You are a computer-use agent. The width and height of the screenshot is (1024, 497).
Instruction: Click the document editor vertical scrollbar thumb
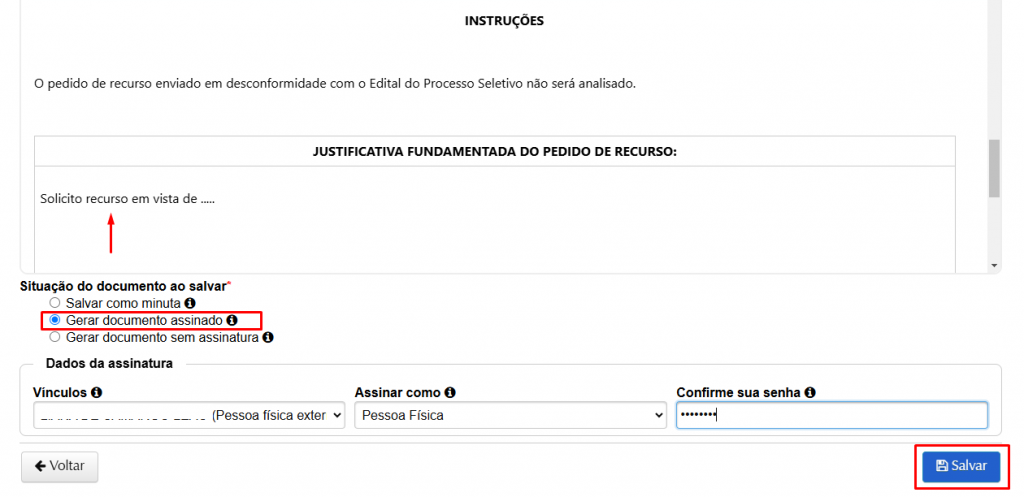(x=993, y=168)
